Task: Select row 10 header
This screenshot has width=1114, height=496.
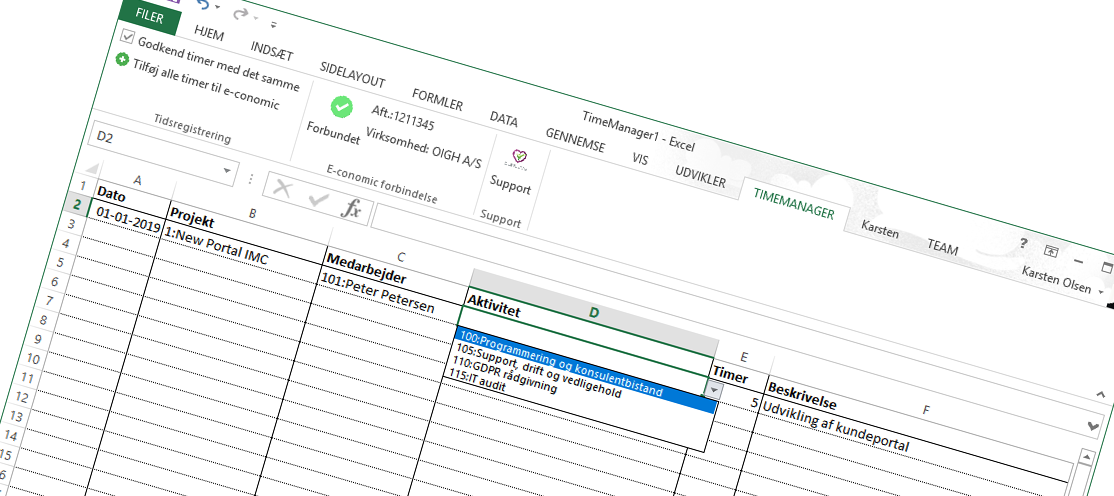Action: click(35, 359)
